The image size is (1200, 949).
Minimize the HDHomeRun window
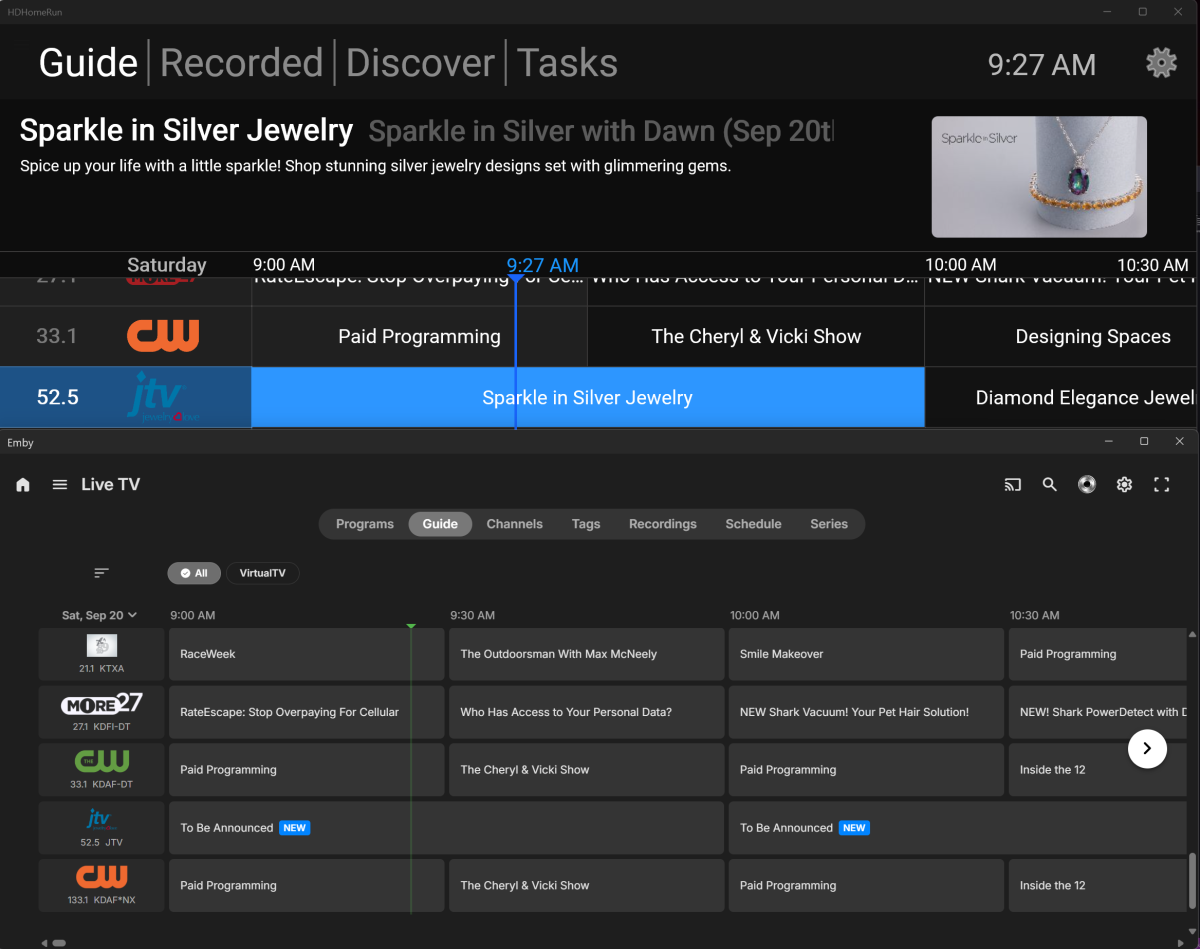[1107, 12]
